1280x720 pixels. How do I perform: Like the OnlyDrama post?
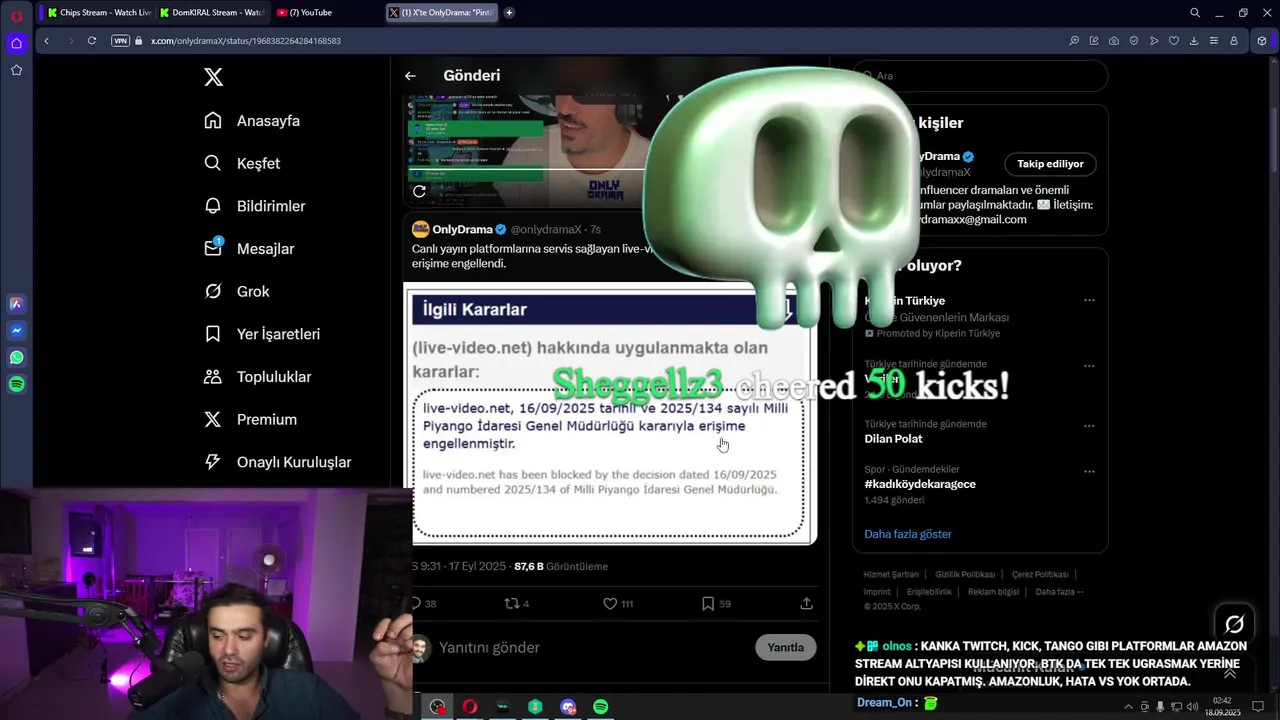pos(610,604)
